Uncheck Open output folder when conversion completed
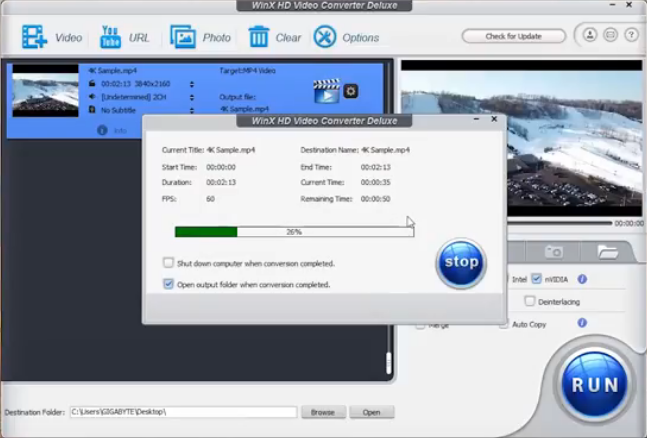 [168, 284]
